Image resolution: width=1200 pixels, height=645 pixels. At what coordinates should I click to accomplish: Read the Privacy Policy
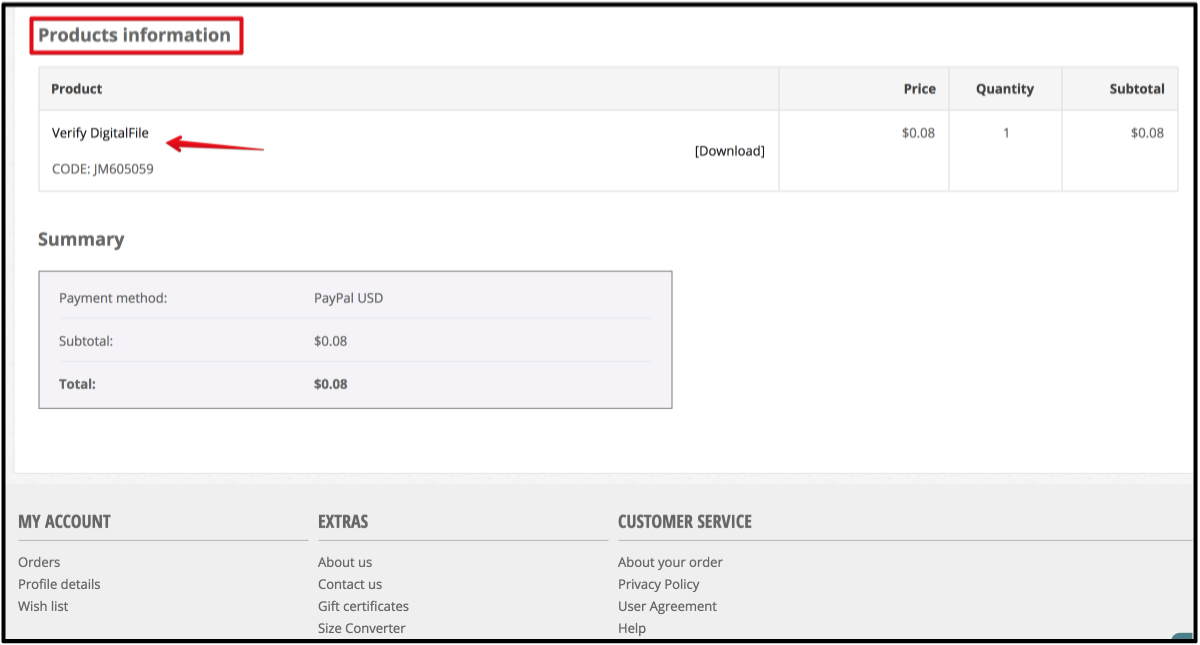pos(659,584)
